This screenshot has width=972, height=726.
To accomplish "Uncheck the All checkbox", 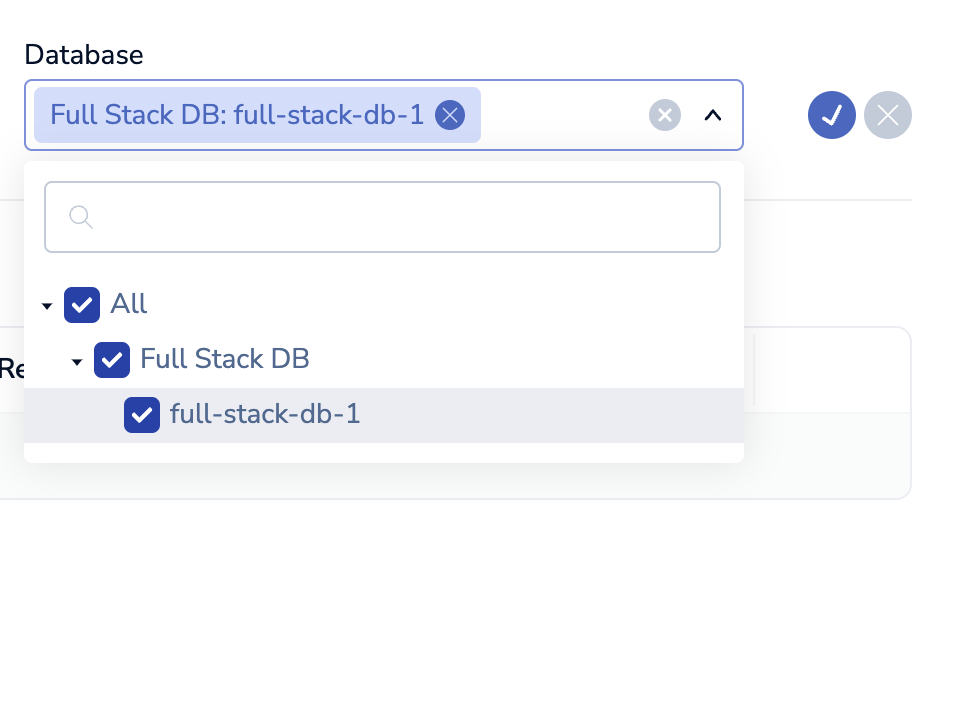I will (82, 305).
